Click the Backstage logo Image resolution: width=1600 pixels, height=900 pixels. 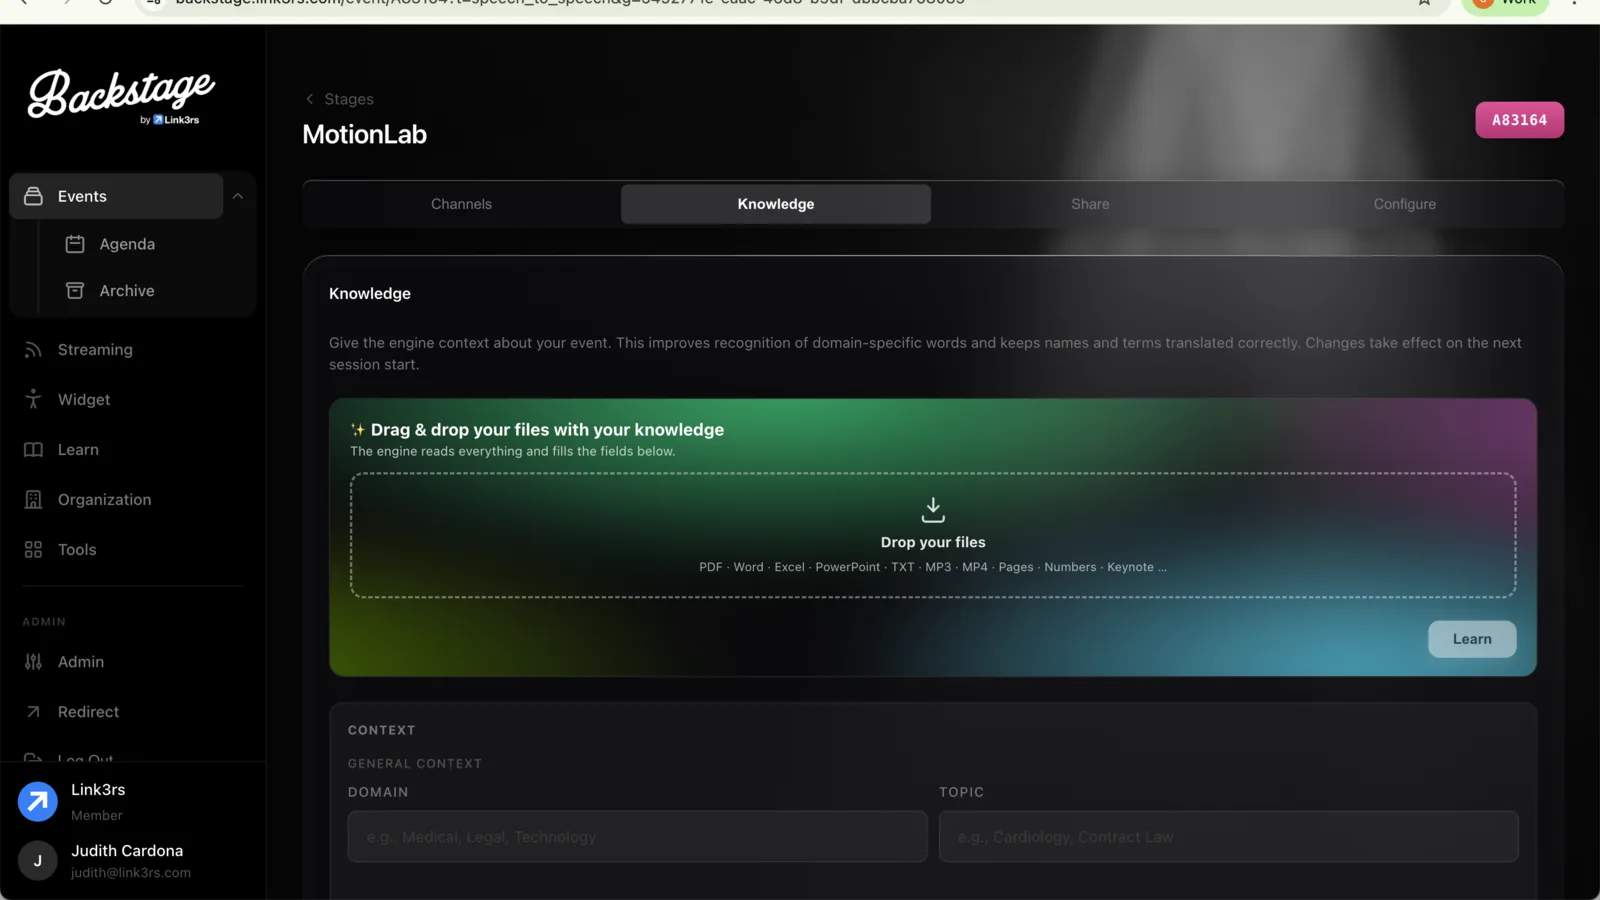pyautogui.click(x=121, y=96)
